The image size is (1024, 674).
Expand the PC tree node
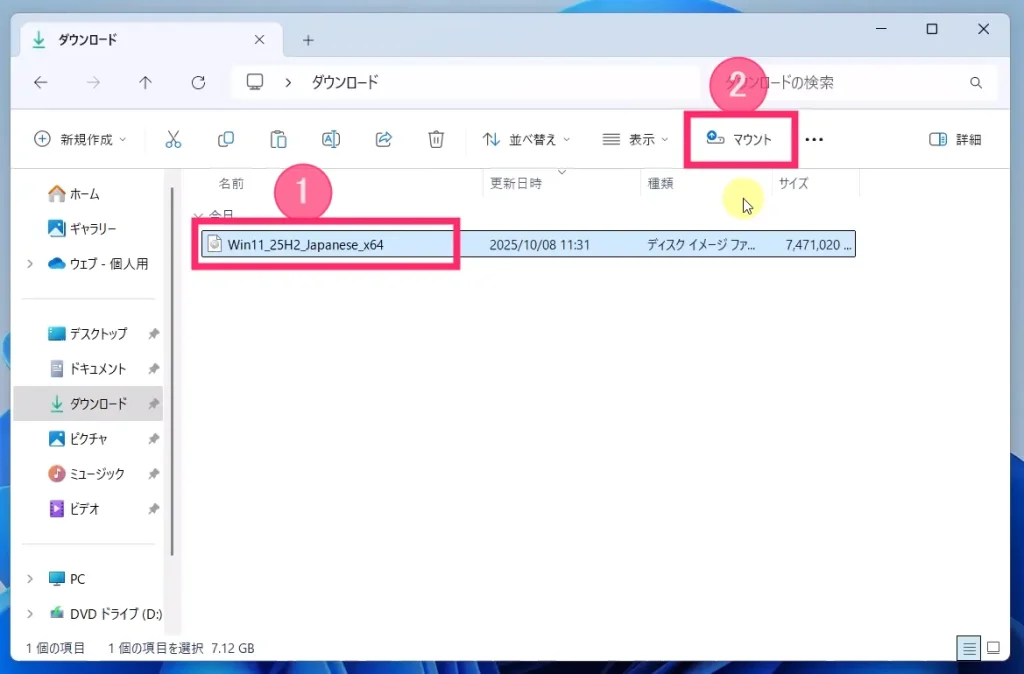(30, 579)
